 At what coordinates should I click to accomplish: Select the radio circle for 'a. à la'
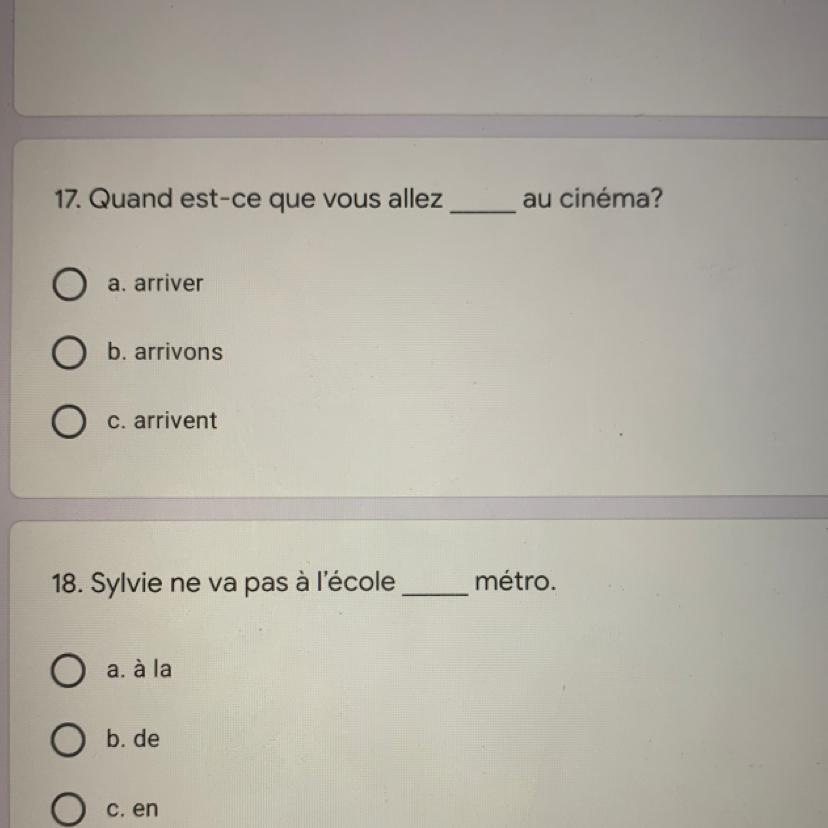coord(68,670)
